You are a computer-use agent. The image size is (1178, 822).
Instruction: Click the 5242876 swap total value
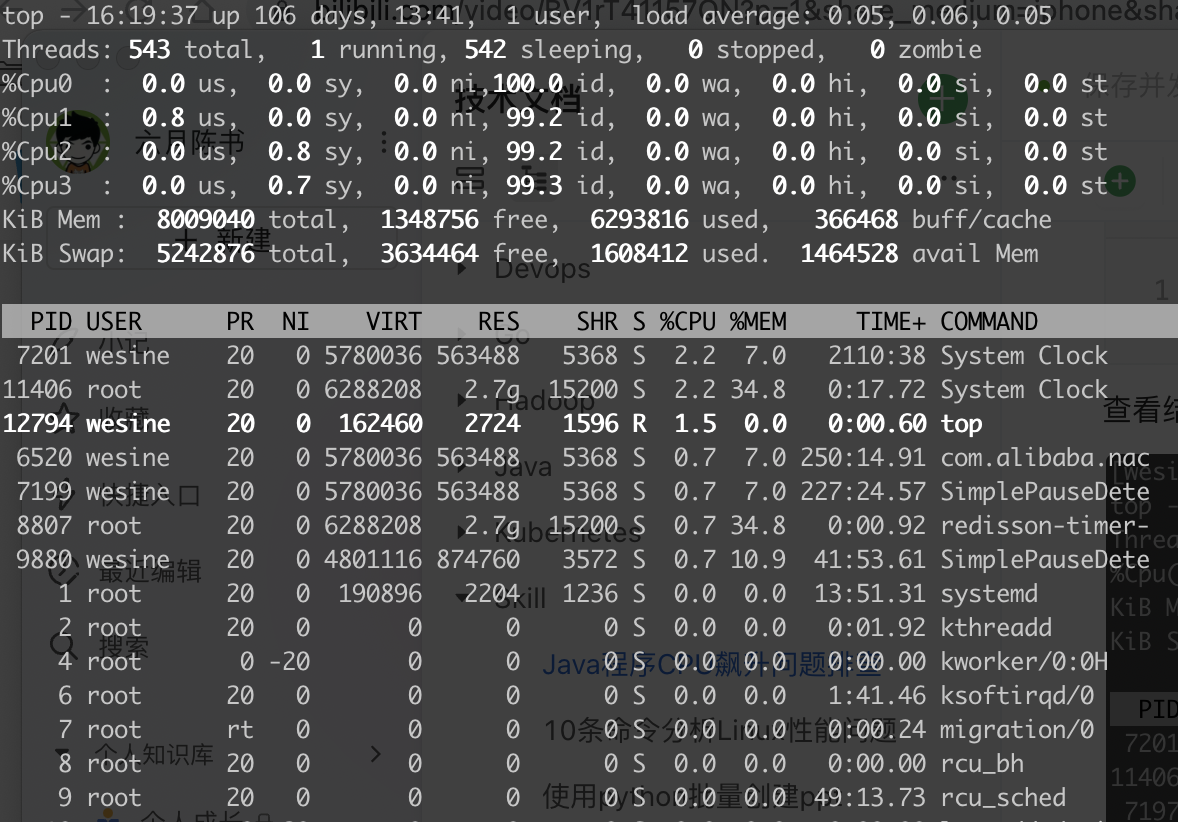tap(205, 254)
